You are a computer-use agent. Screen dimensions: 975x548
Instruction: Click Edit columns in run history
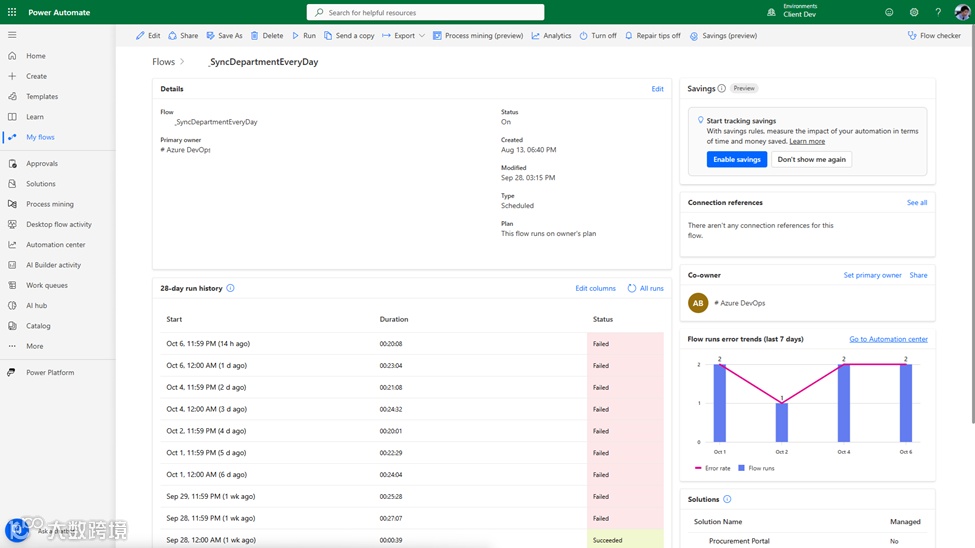coord(595,289)
